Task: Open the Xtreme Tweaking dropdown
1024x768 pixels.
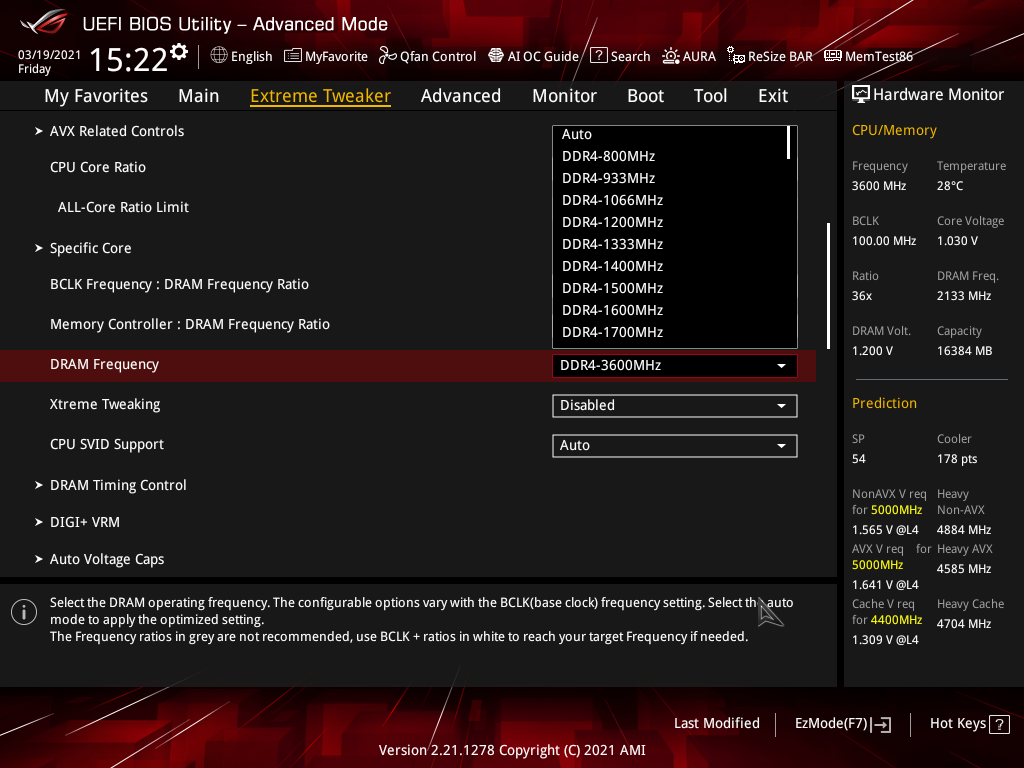Action: [x=675, y=406]
